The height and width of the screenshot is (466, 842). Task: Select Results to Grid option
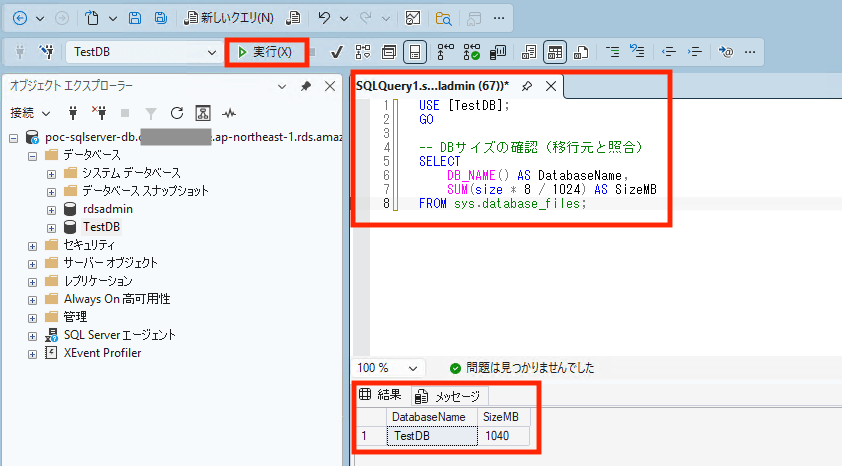(x=555, y=52)
